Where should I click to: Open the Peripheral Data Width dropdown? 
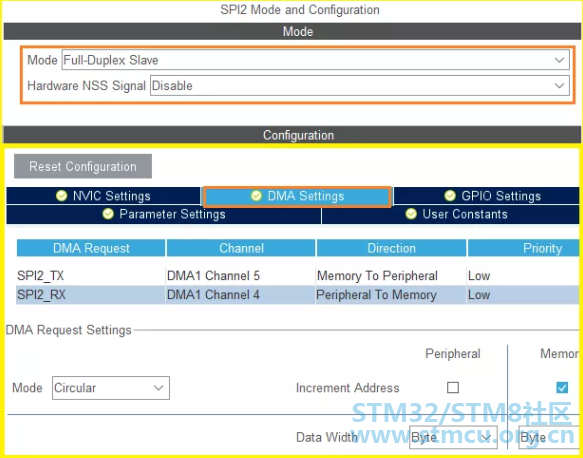pos(453,437)
